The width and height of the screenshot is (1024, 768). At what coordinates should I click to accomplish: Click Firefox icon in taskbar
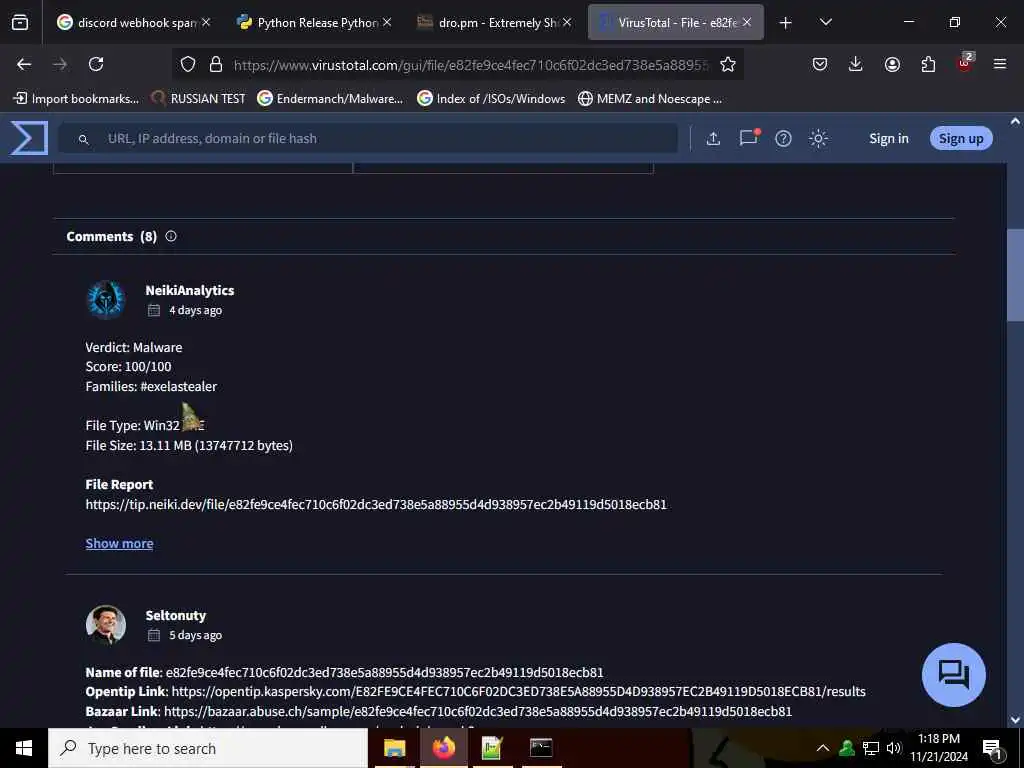coord(443,748)
